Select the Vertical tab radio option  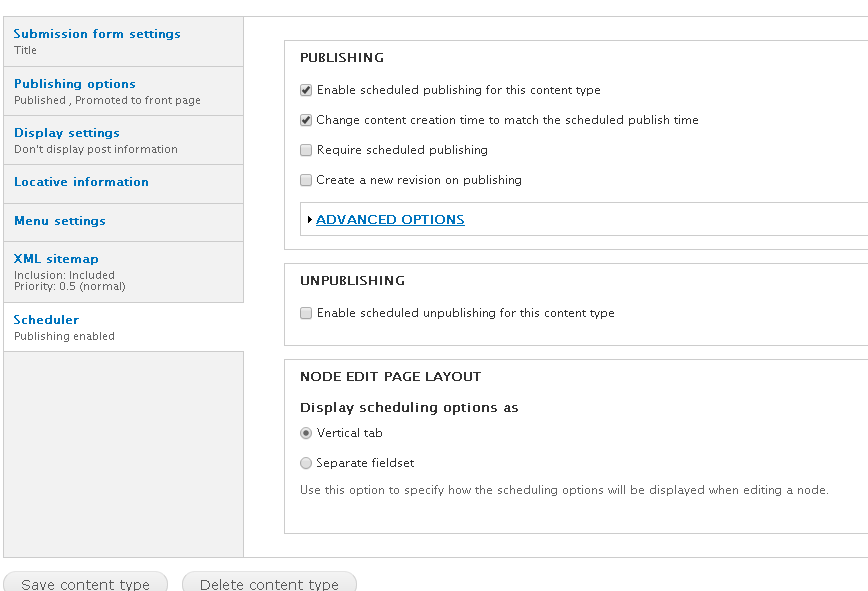tap(306, 433)
